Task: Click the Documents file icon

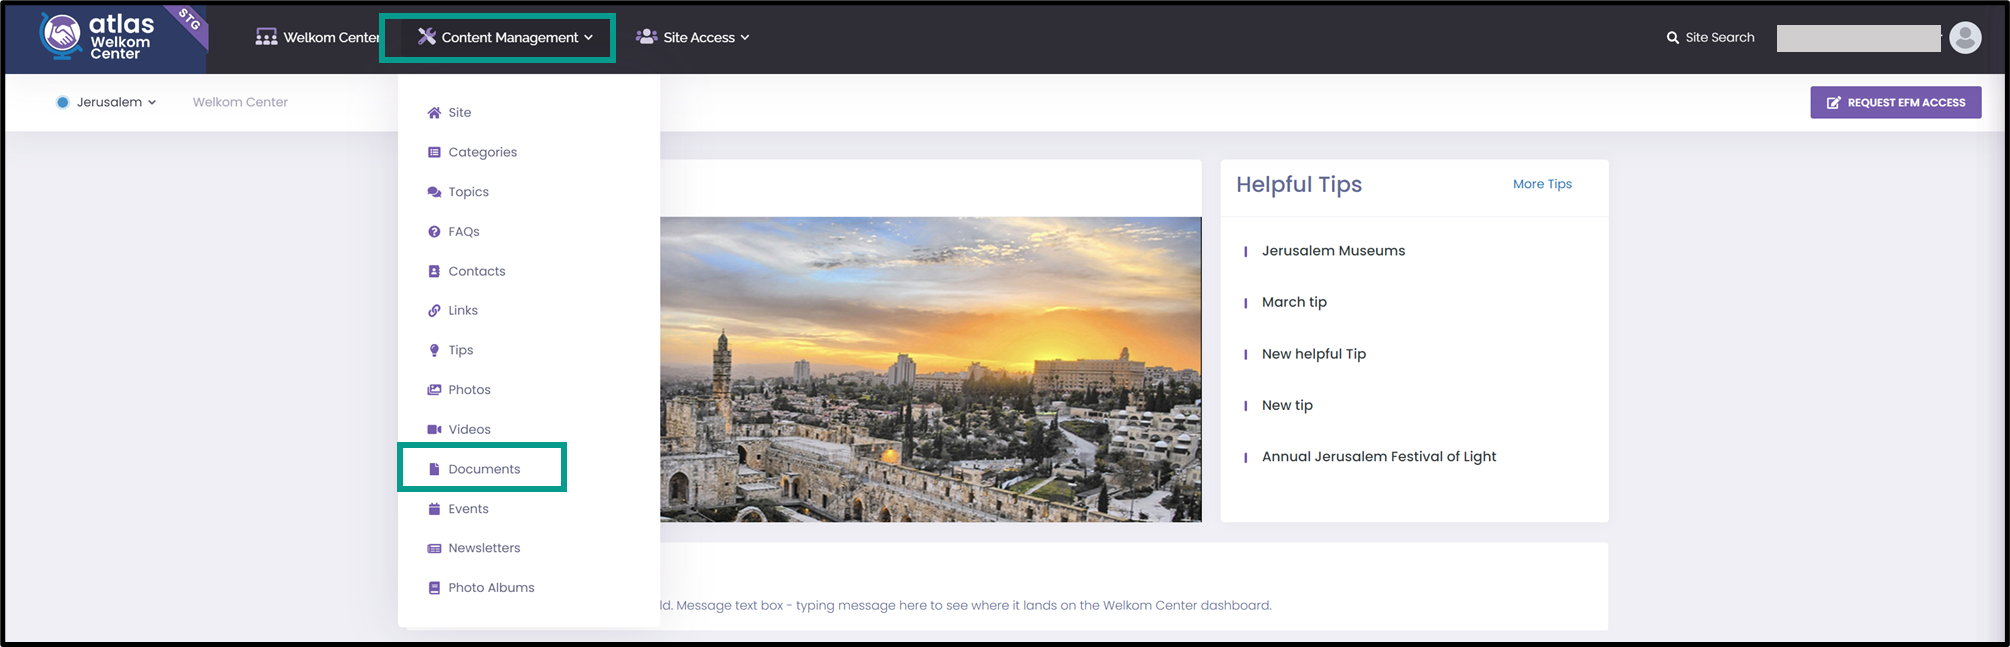Action: point(434,469)
